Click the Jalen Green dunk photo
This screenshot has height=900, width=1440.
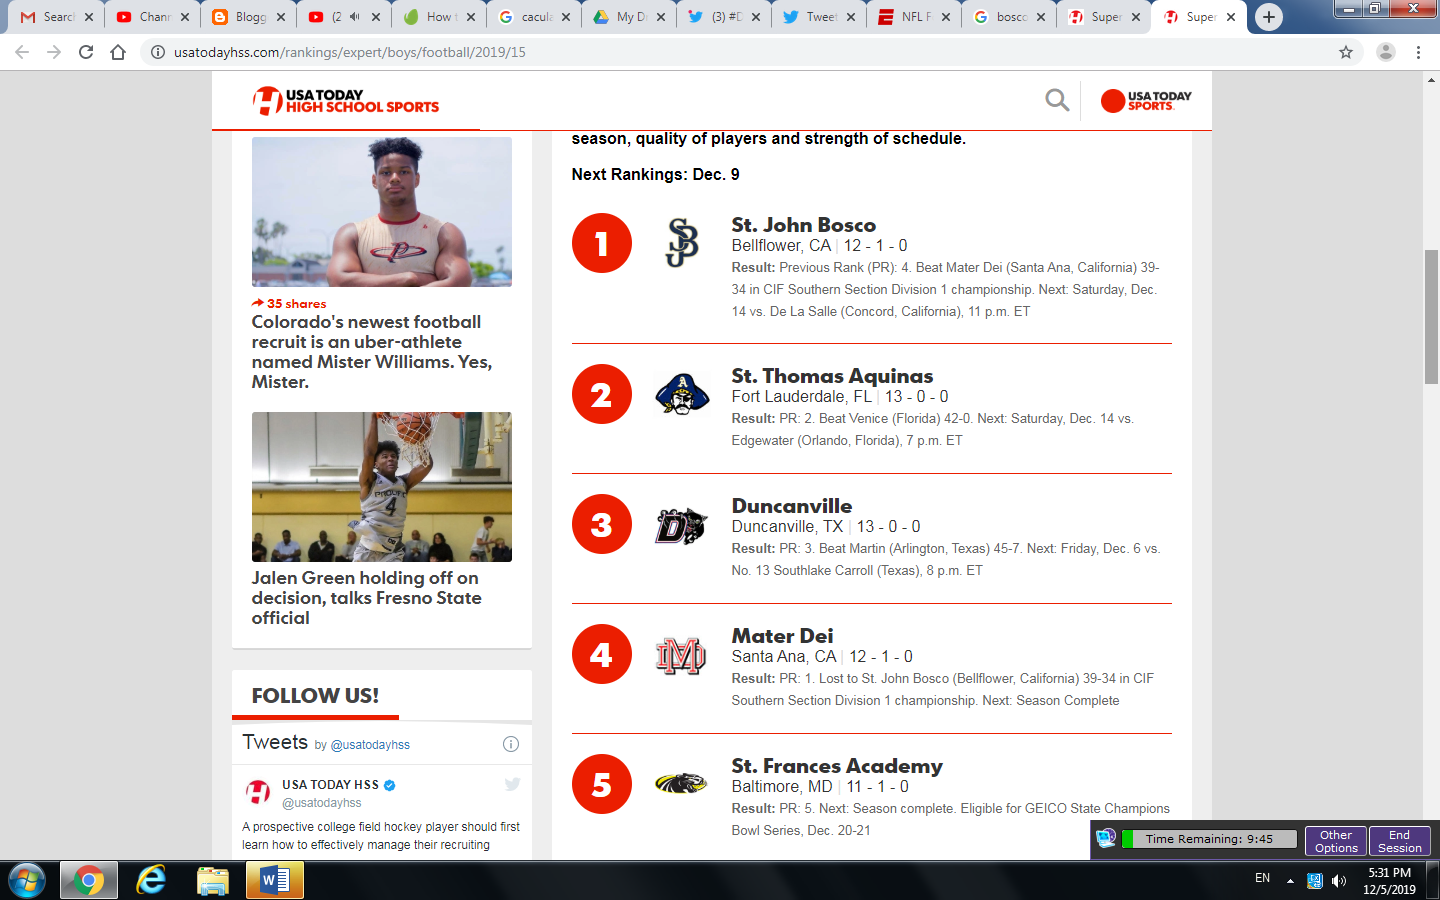(382, 487)
